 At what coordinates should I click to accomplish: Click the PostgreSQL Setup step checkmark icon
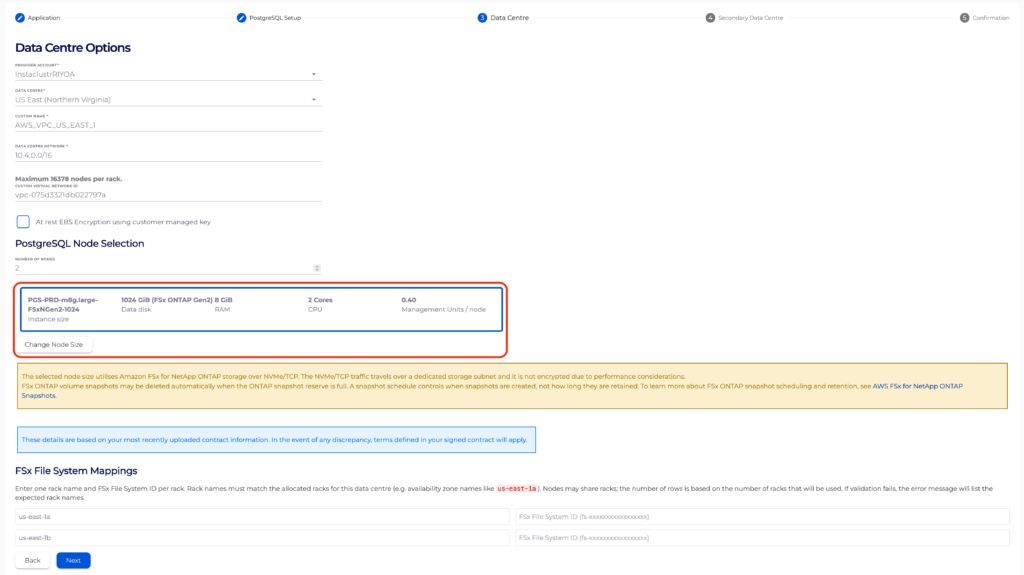[x=242, y=18]
